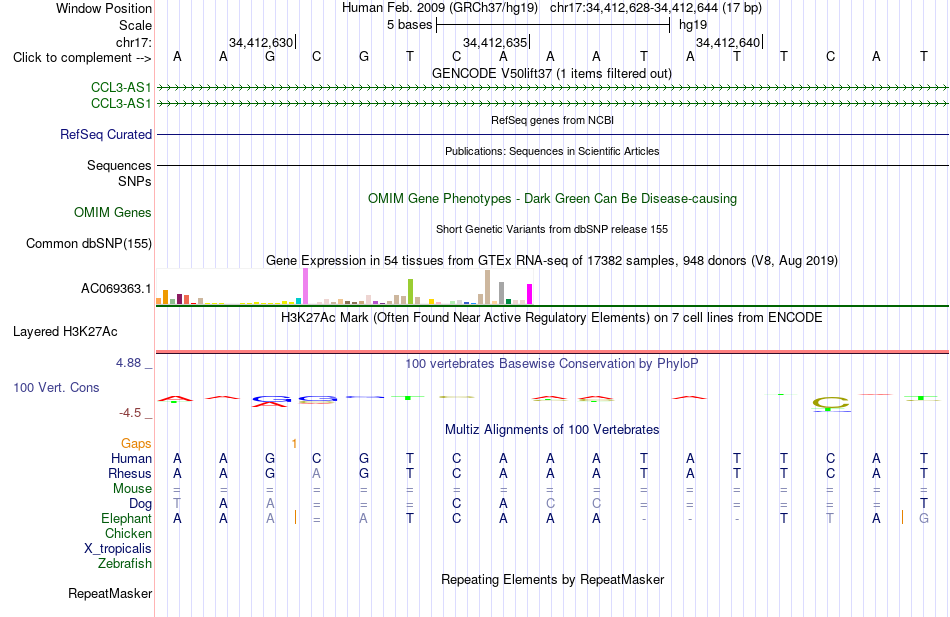Open the GENCODE V50lift37 track title
Viewport: 950px width, 617px height.
tap(551, 73)
